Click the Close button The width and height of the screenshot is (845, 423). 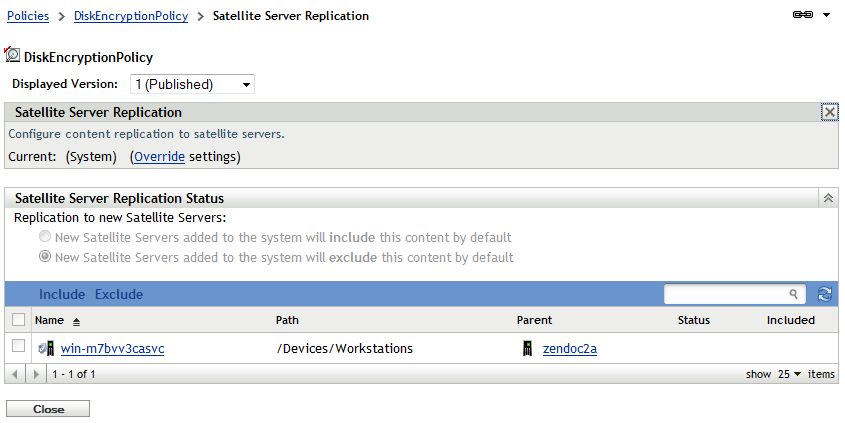(x=48, y=409)
